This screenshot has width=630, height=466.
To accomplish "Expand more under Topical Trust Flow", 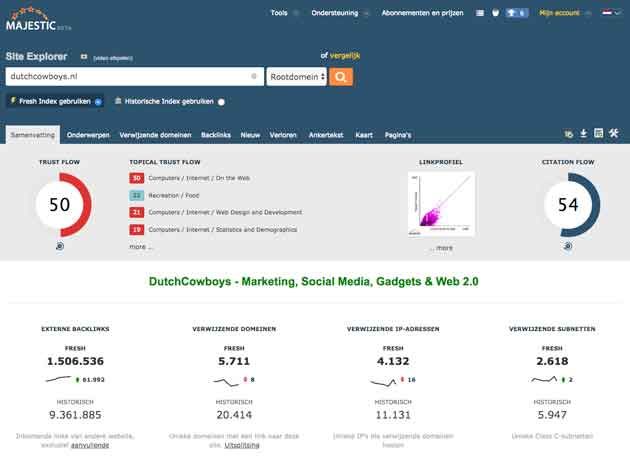I will click(x=141, y=247).
